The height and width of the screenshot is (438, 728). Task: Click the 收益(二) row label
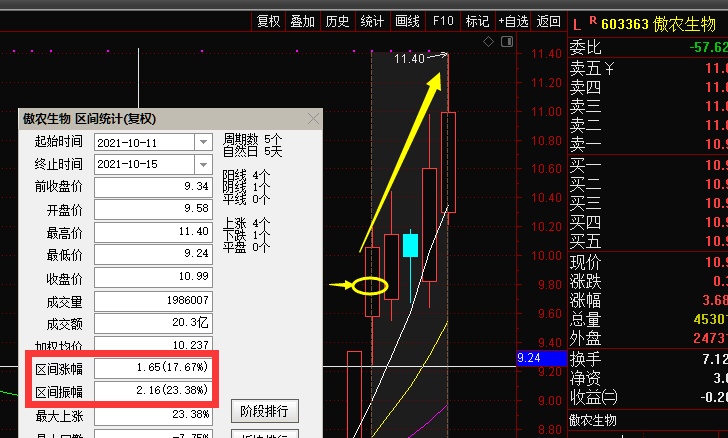pos(594,398)
